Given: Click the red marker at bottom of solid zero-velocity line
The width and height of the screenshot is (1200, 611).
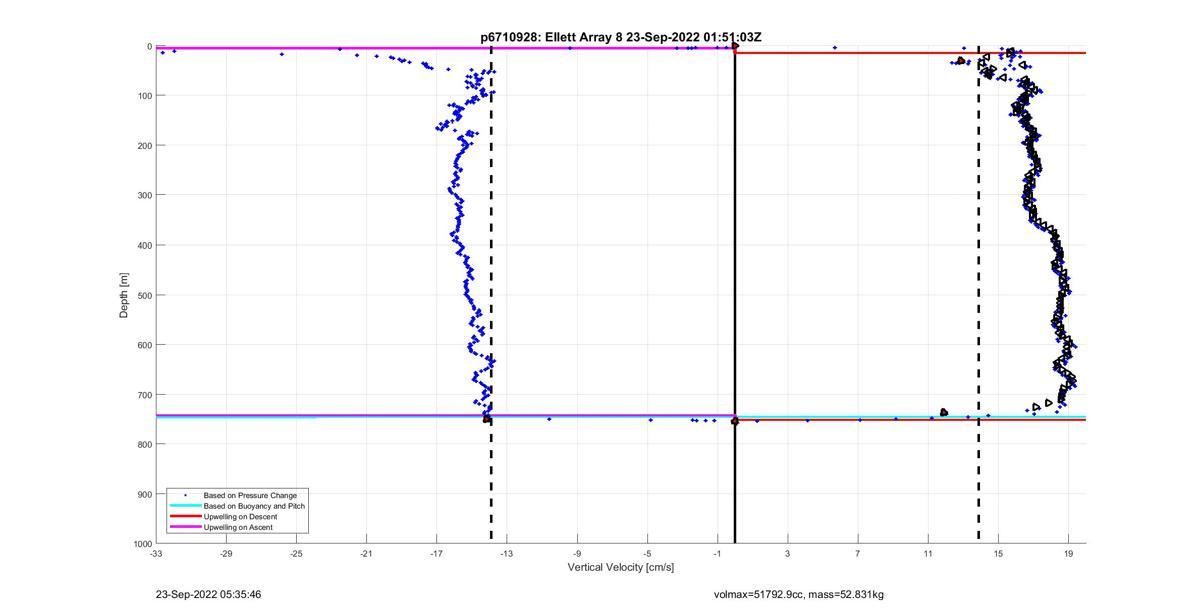Looking at the screenshot, I should tap(735, 421).
